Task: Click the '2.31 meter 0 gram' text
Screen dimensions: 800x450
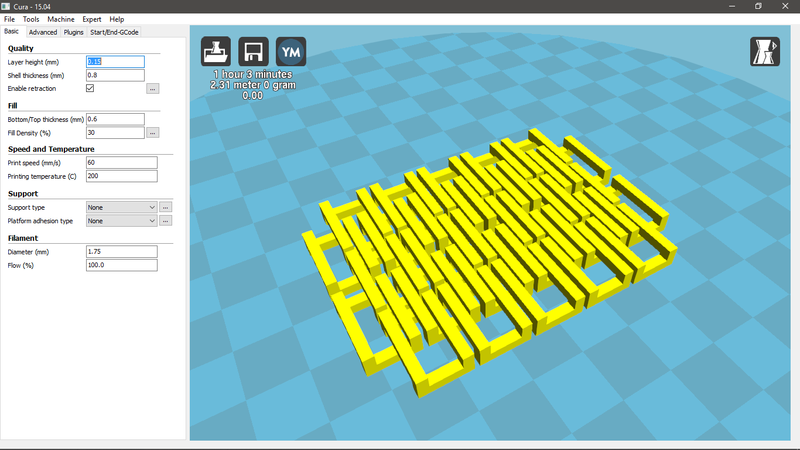Action: click(x=253, y=85)
